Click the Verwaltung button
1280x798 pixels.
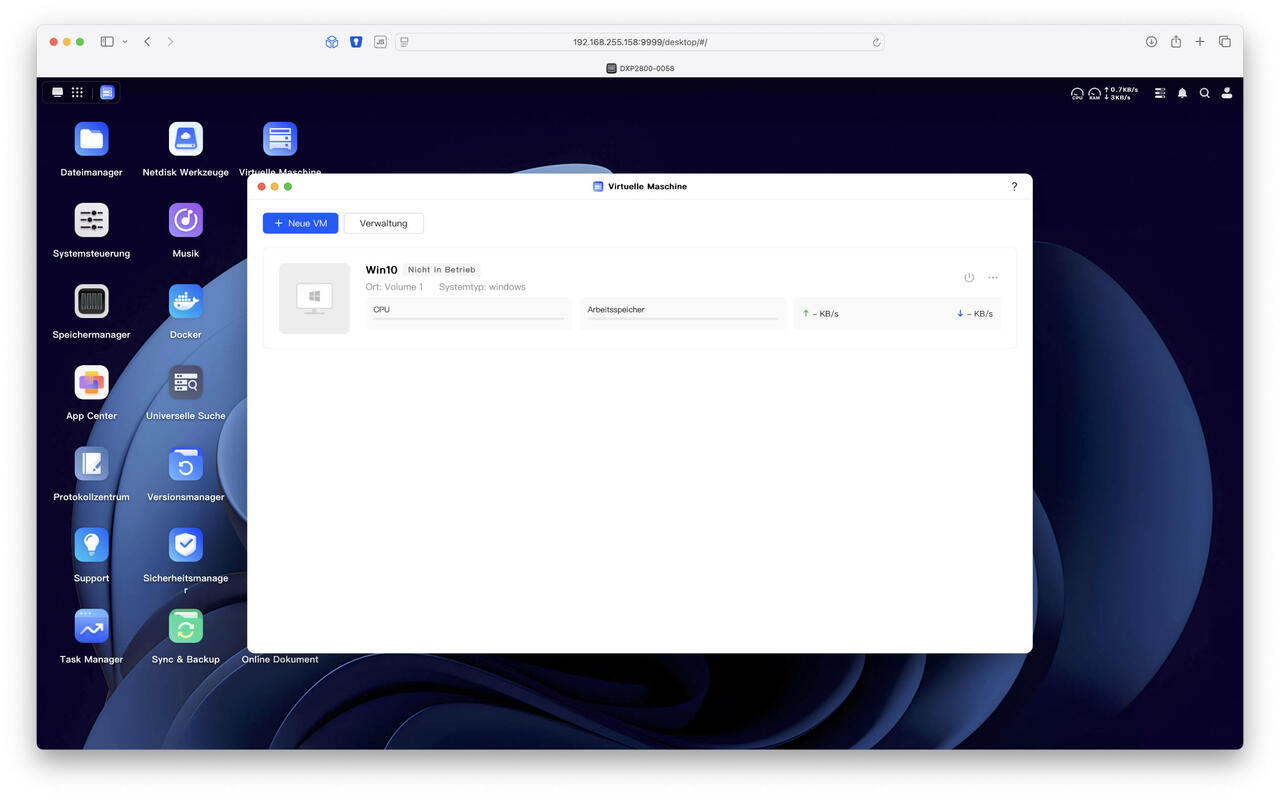383,223
